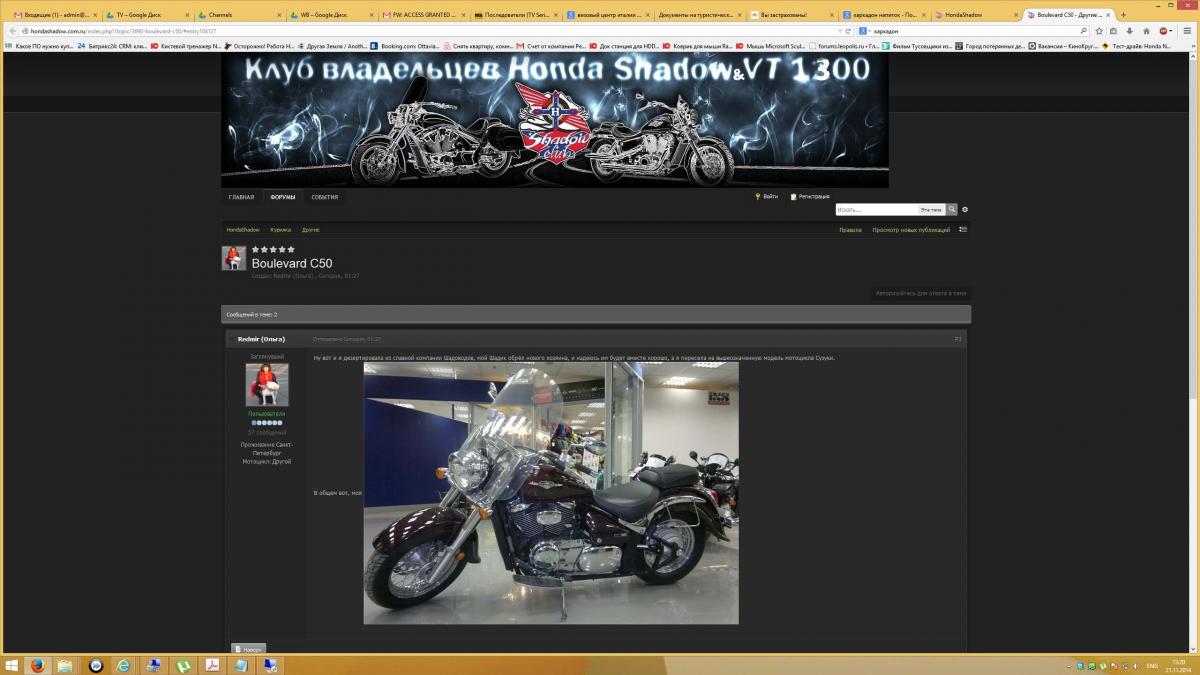The height and width of the screenshot is (675, 1200).
Task: Open Booking.com Ottavia bookmark
Action: tap(406, 46)
